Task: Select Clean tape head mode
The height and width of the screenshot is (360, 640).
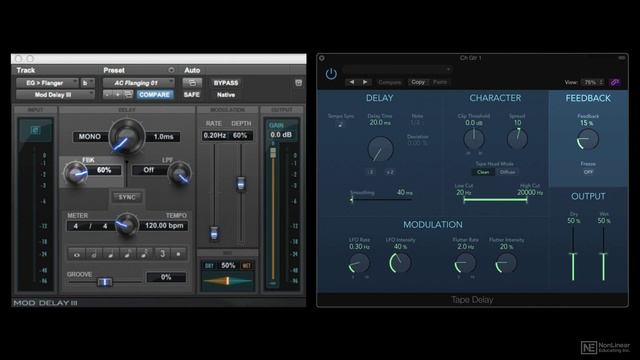Action: 483,172
